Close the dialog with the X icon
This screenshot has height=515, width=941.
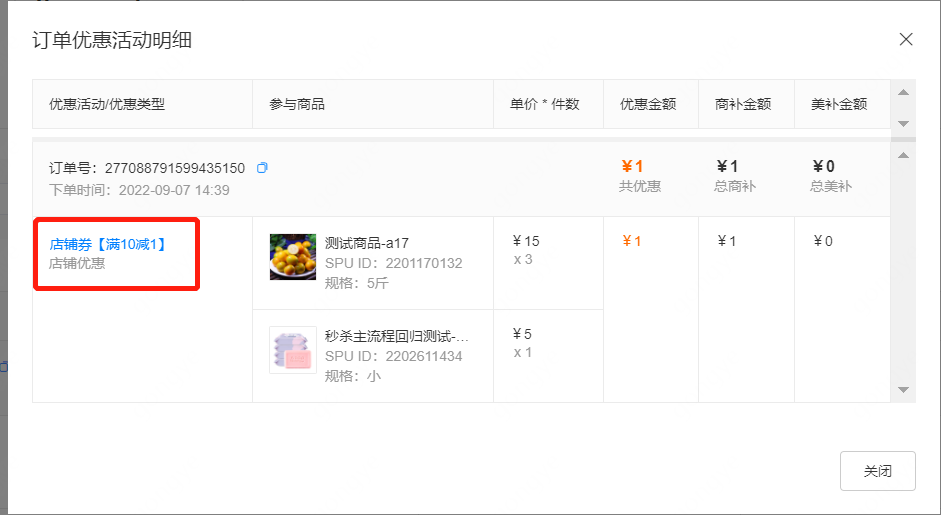point(906,40)
